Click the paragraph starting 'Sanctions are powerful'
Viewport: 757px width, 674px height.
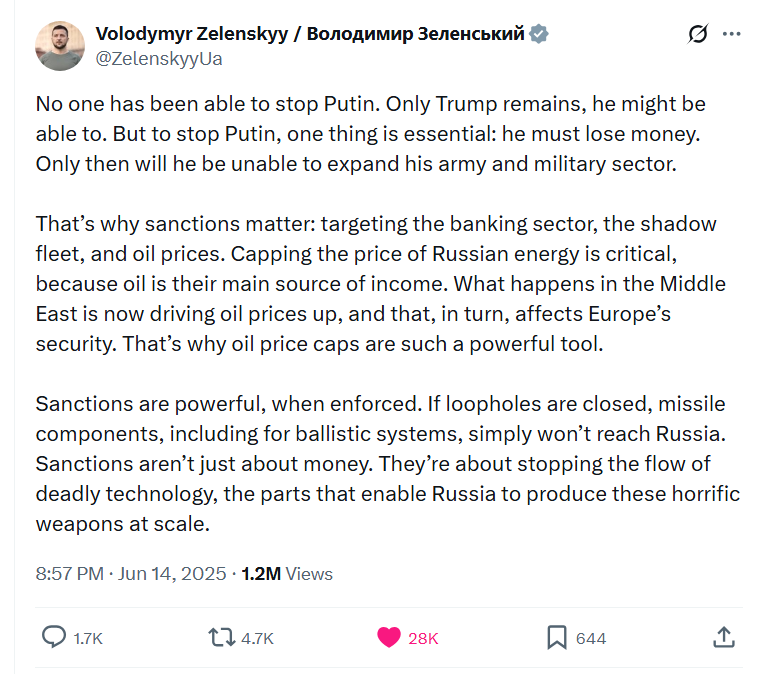click(x=388, y=463)
